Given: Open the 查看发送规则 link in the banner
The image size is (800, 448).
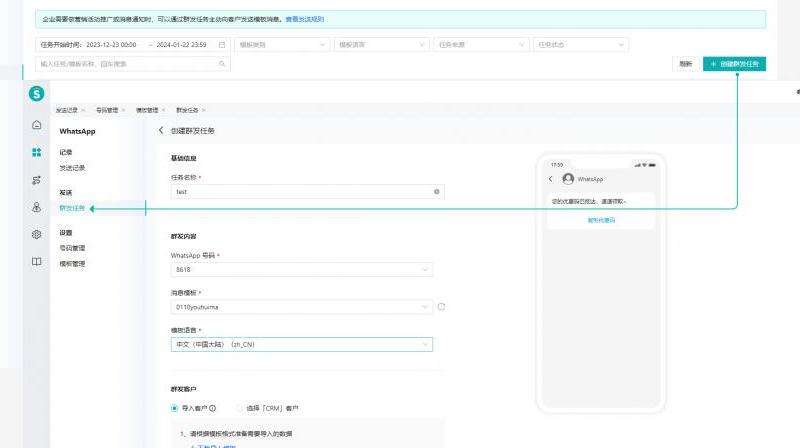Looking at the screenshot, I should click(x=304, y=19).
